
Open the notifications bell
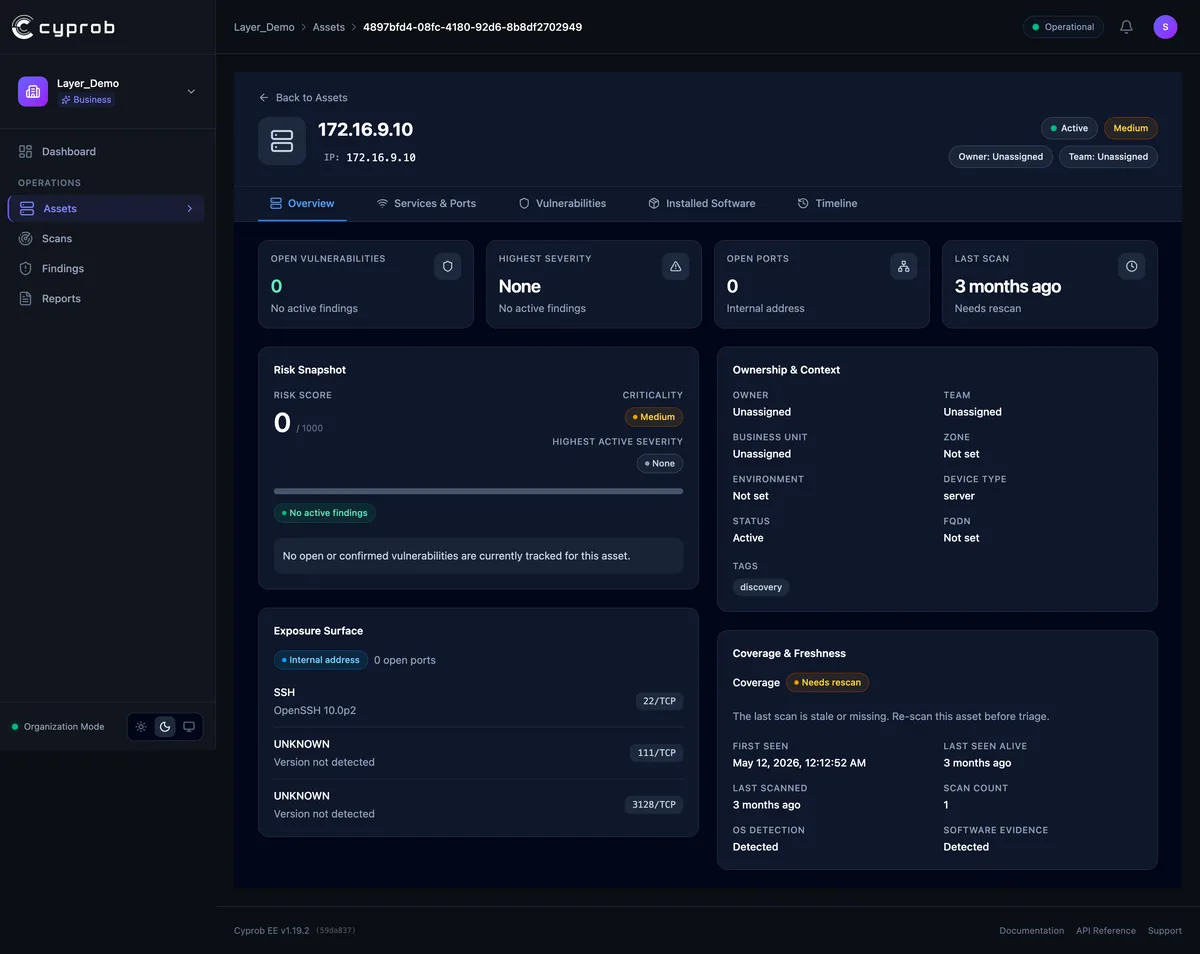(x=1126, y=27)
